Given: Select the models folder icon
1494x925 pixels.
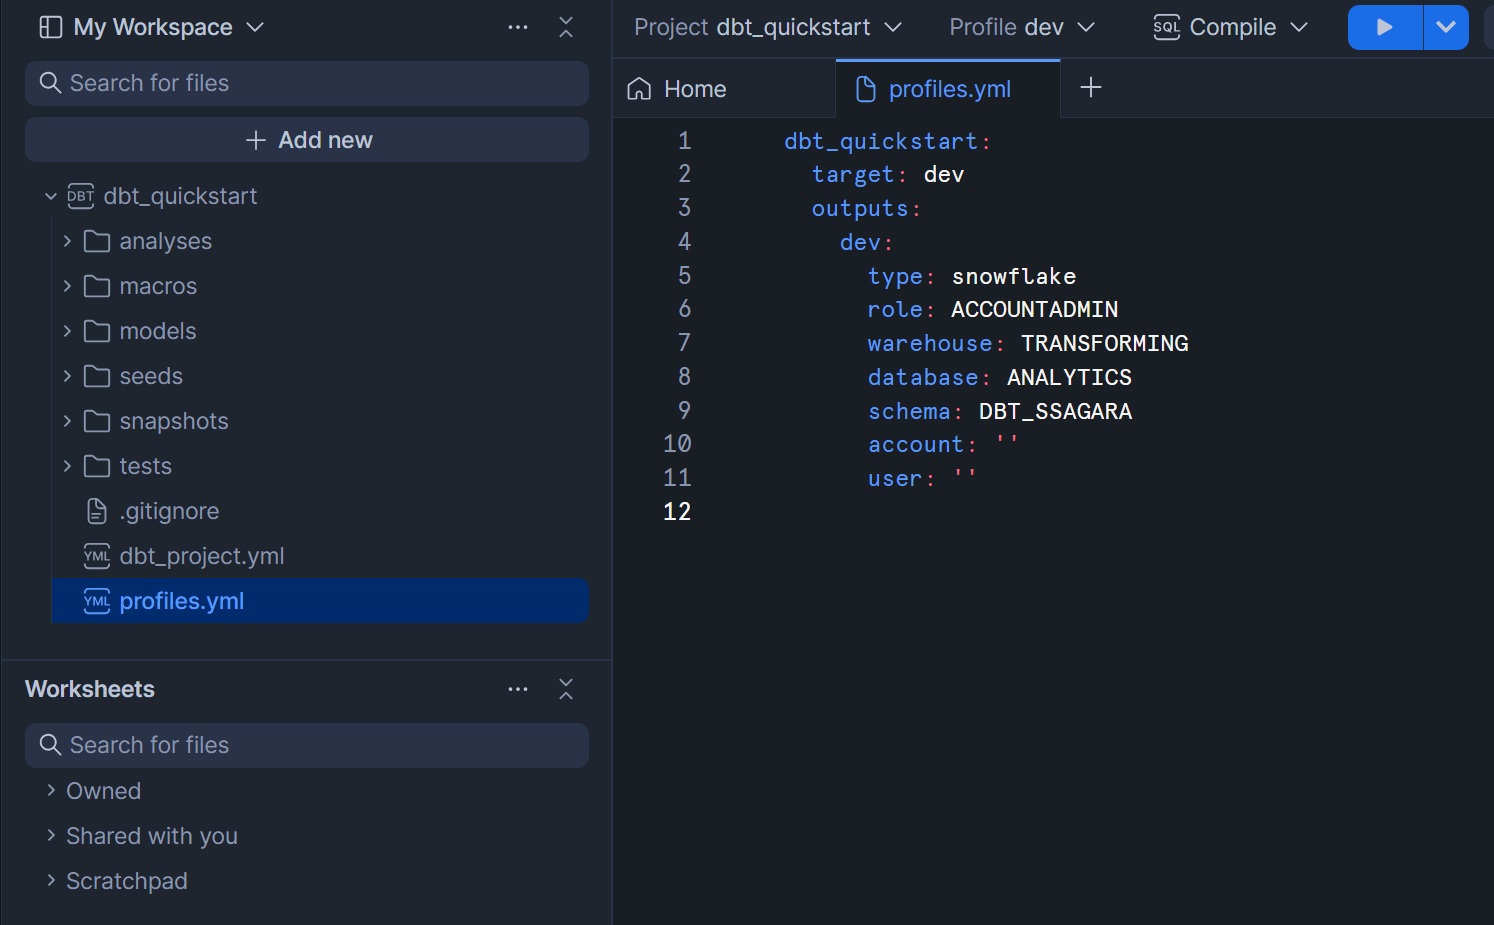Looking at the screenshot, I should [97, 331].
